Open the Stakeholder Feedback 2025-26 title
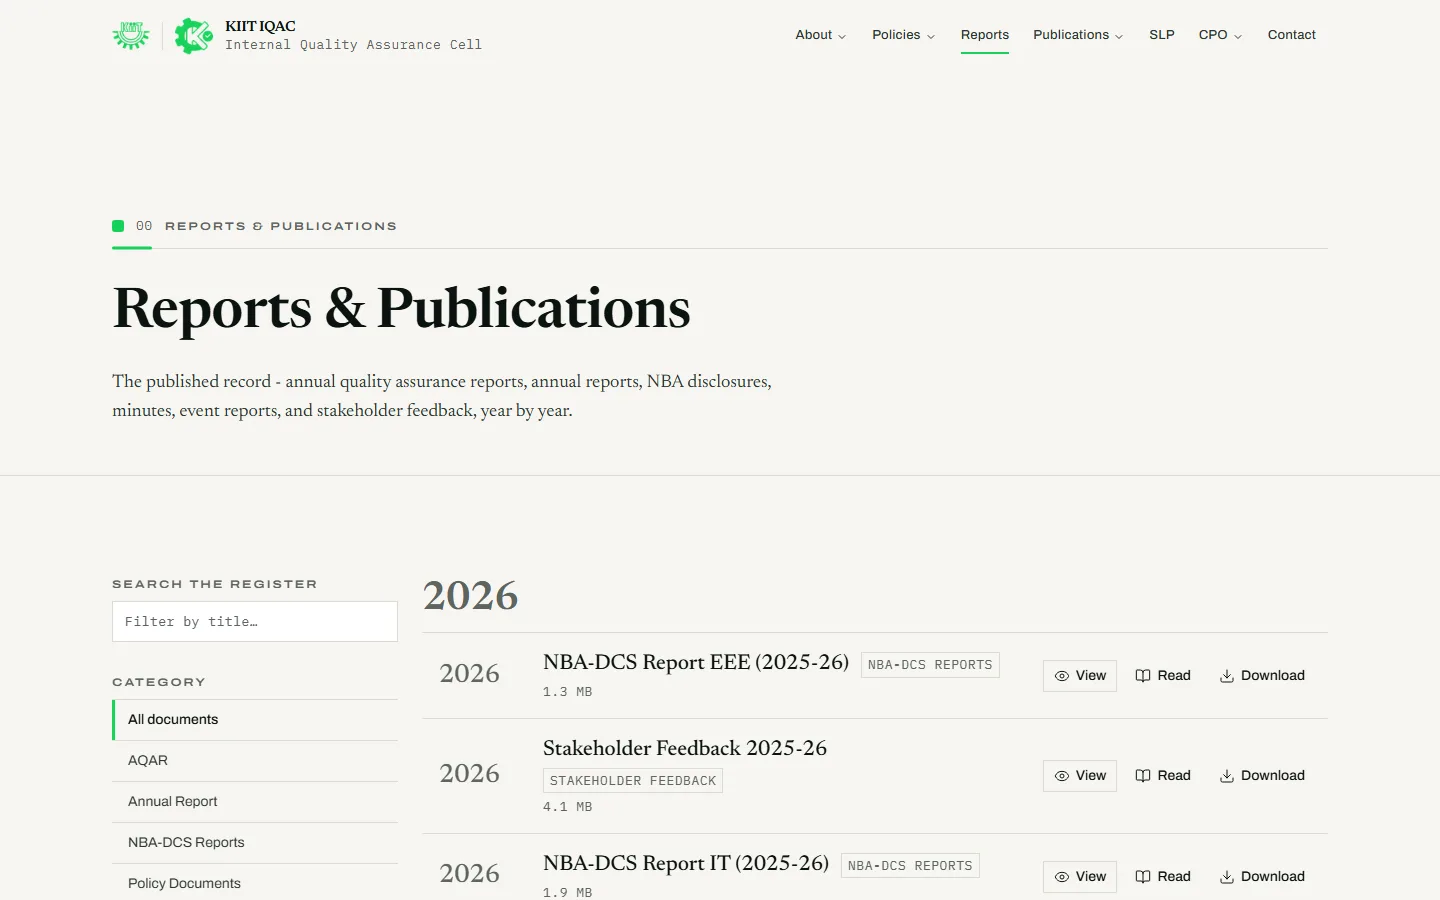Viewport: 1440px width, 900px height. pyautogui.click(x=685, y=748)
